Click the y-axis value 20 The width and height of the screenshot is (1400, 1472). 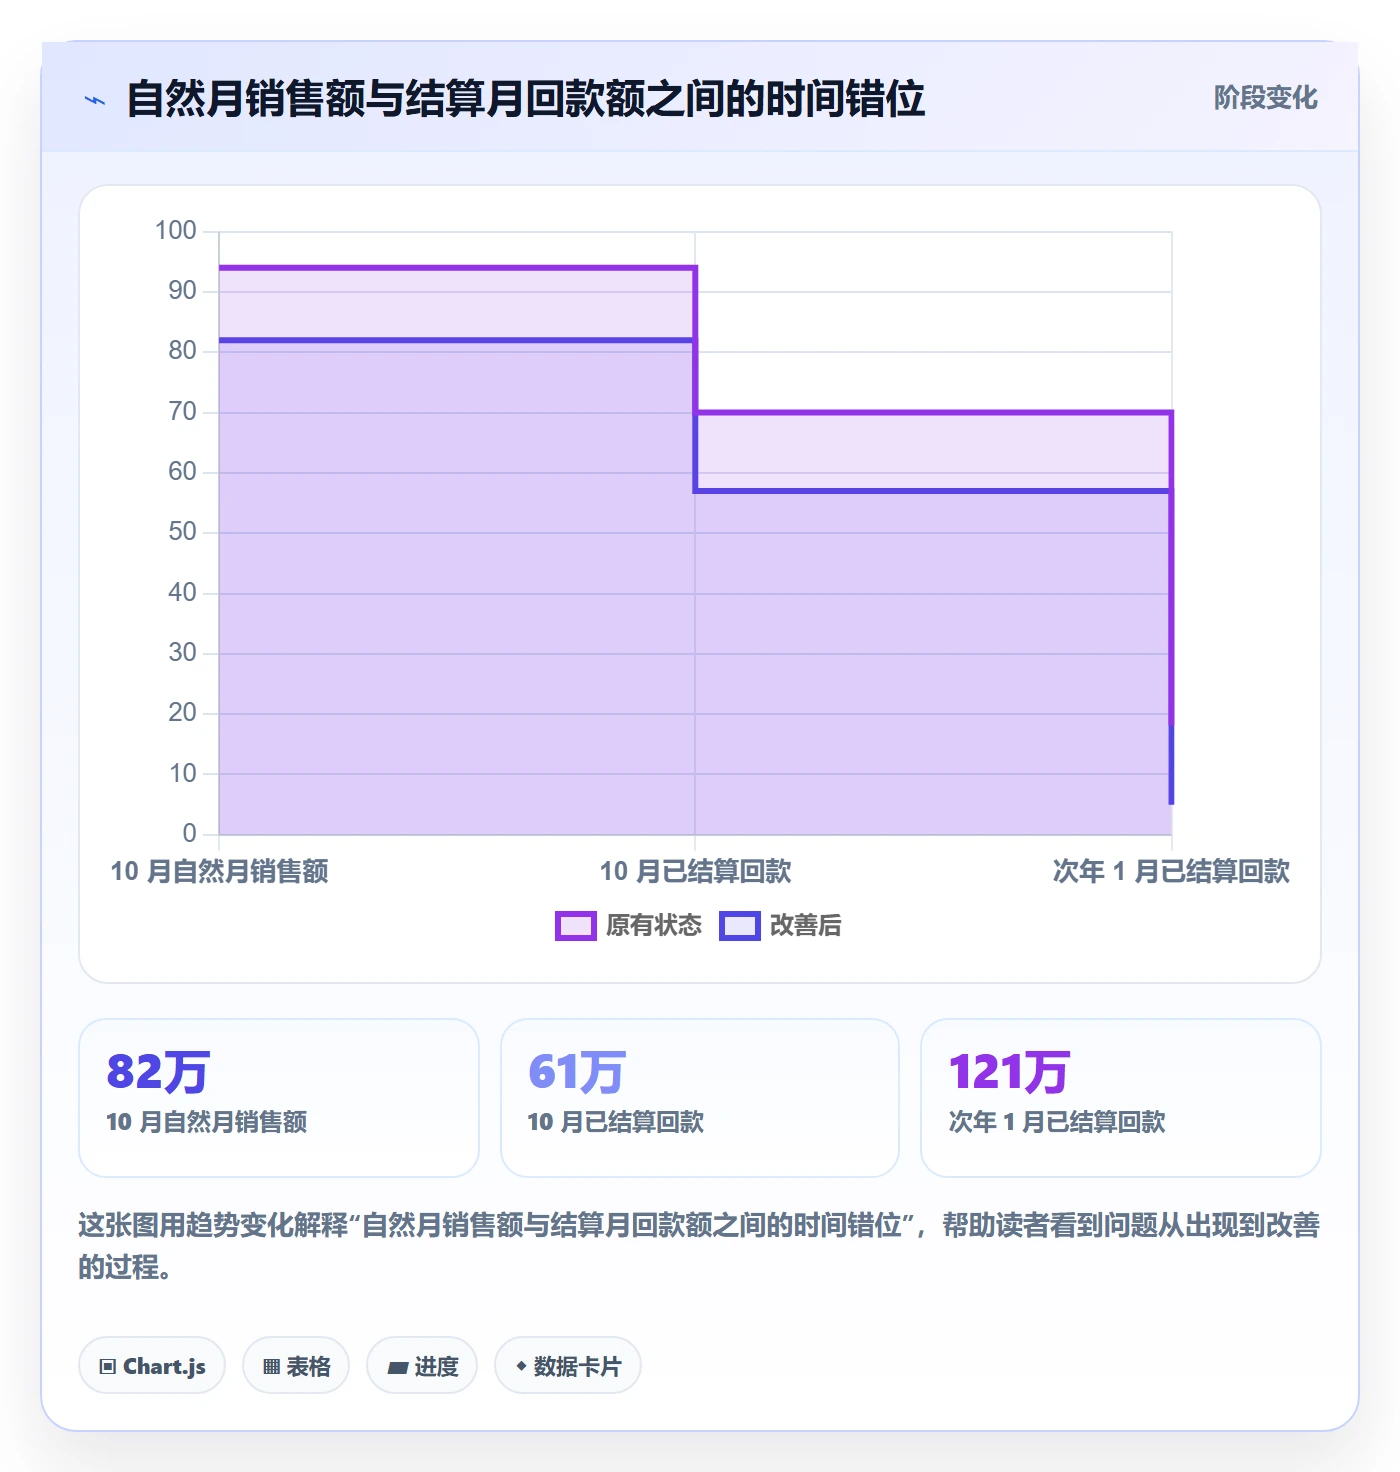pyautogui.click(x=183, y=713)
